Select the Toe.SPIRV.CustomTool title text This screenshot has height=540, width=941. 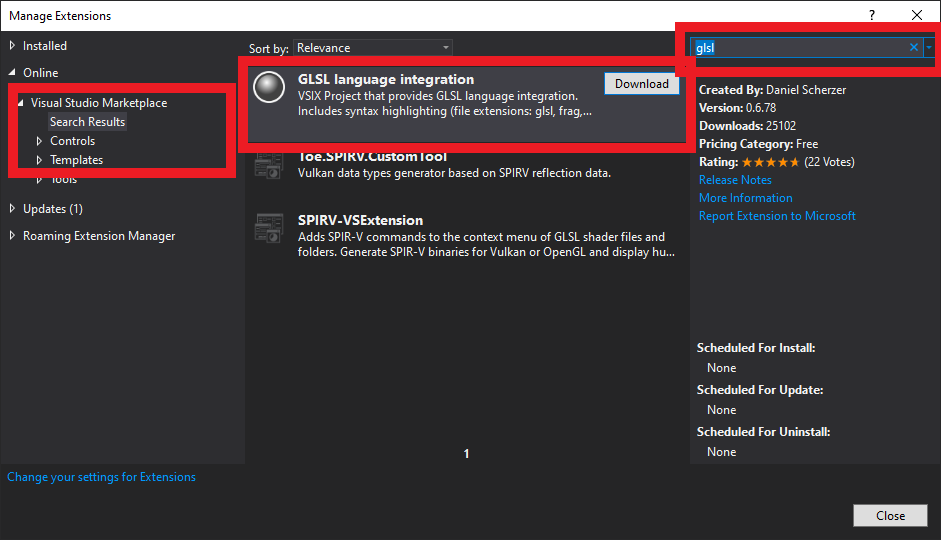[372, 157]
